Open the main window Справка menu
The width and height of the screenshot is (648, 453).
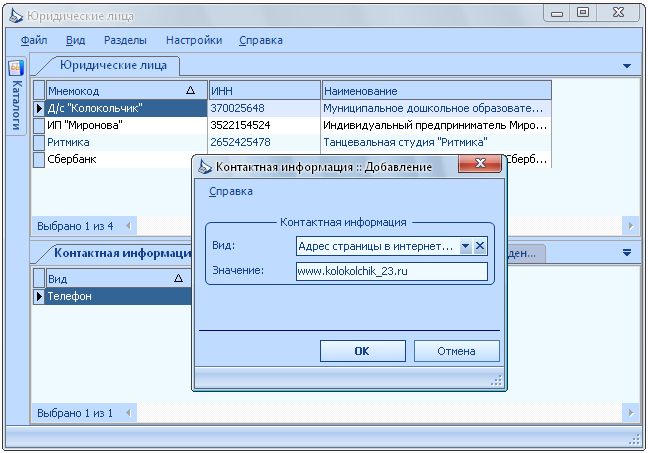pos(261,40)
